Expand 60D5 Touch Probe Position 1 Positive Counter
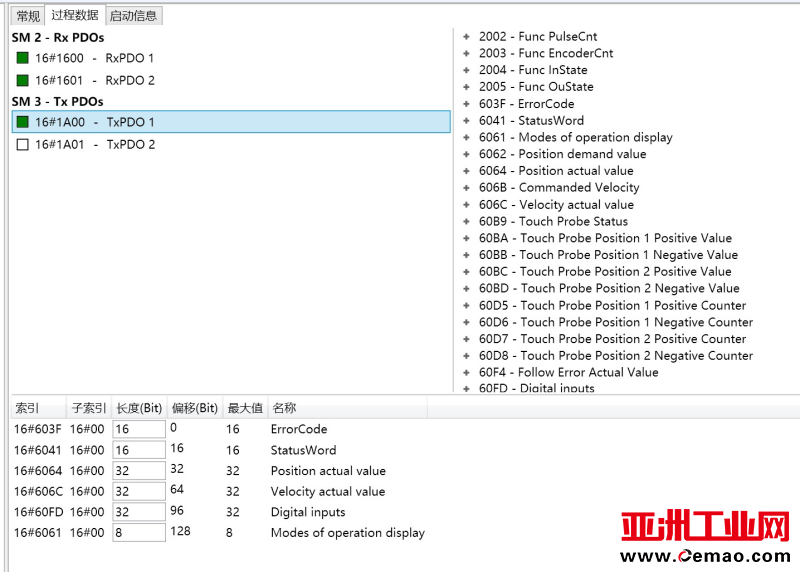The width and height of the screenshot is (800, 572). click(x=466, y=306)
